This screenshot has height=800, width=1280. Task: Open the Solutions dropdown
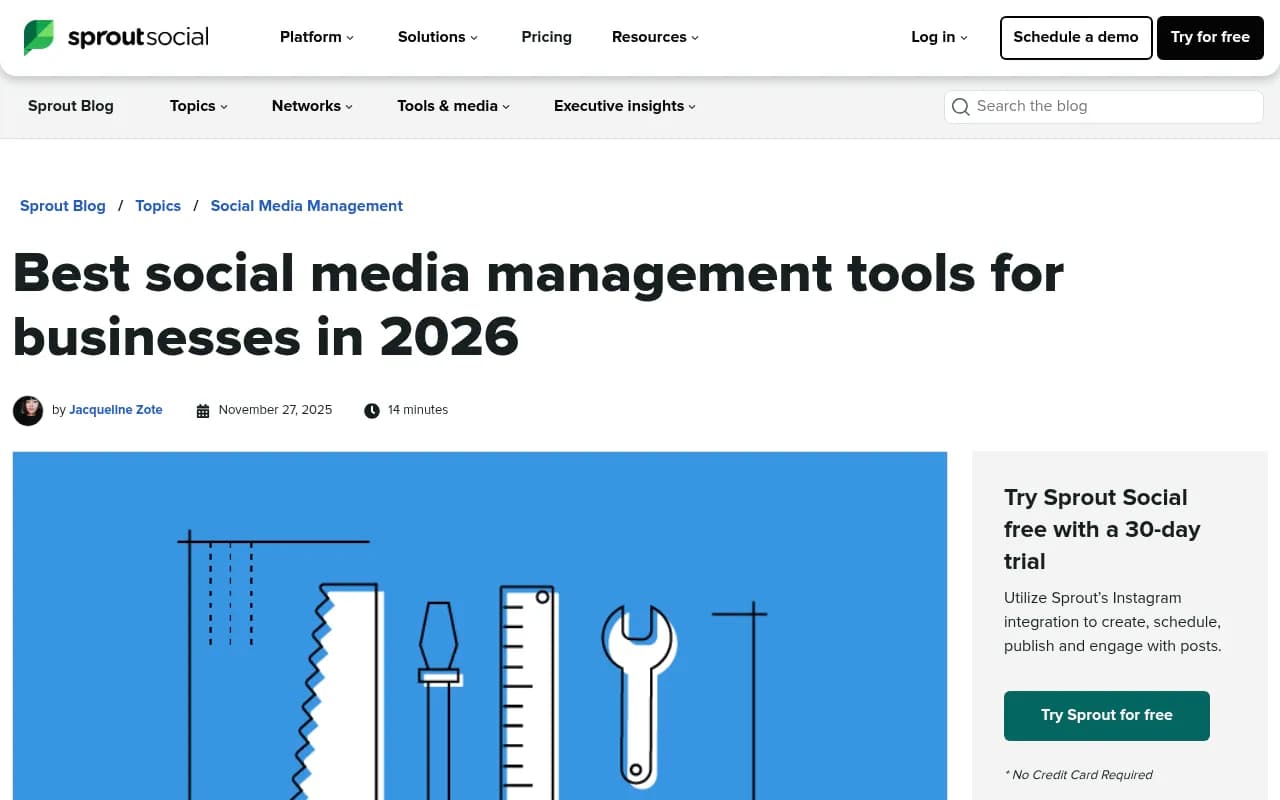pos(438,37)
